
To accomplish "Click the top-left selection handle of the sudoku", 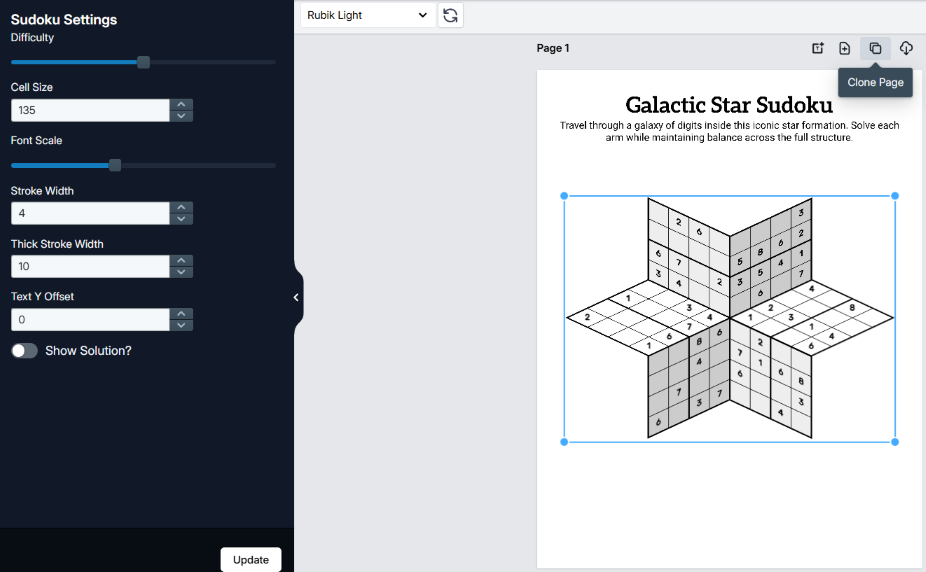I will 565,196.
